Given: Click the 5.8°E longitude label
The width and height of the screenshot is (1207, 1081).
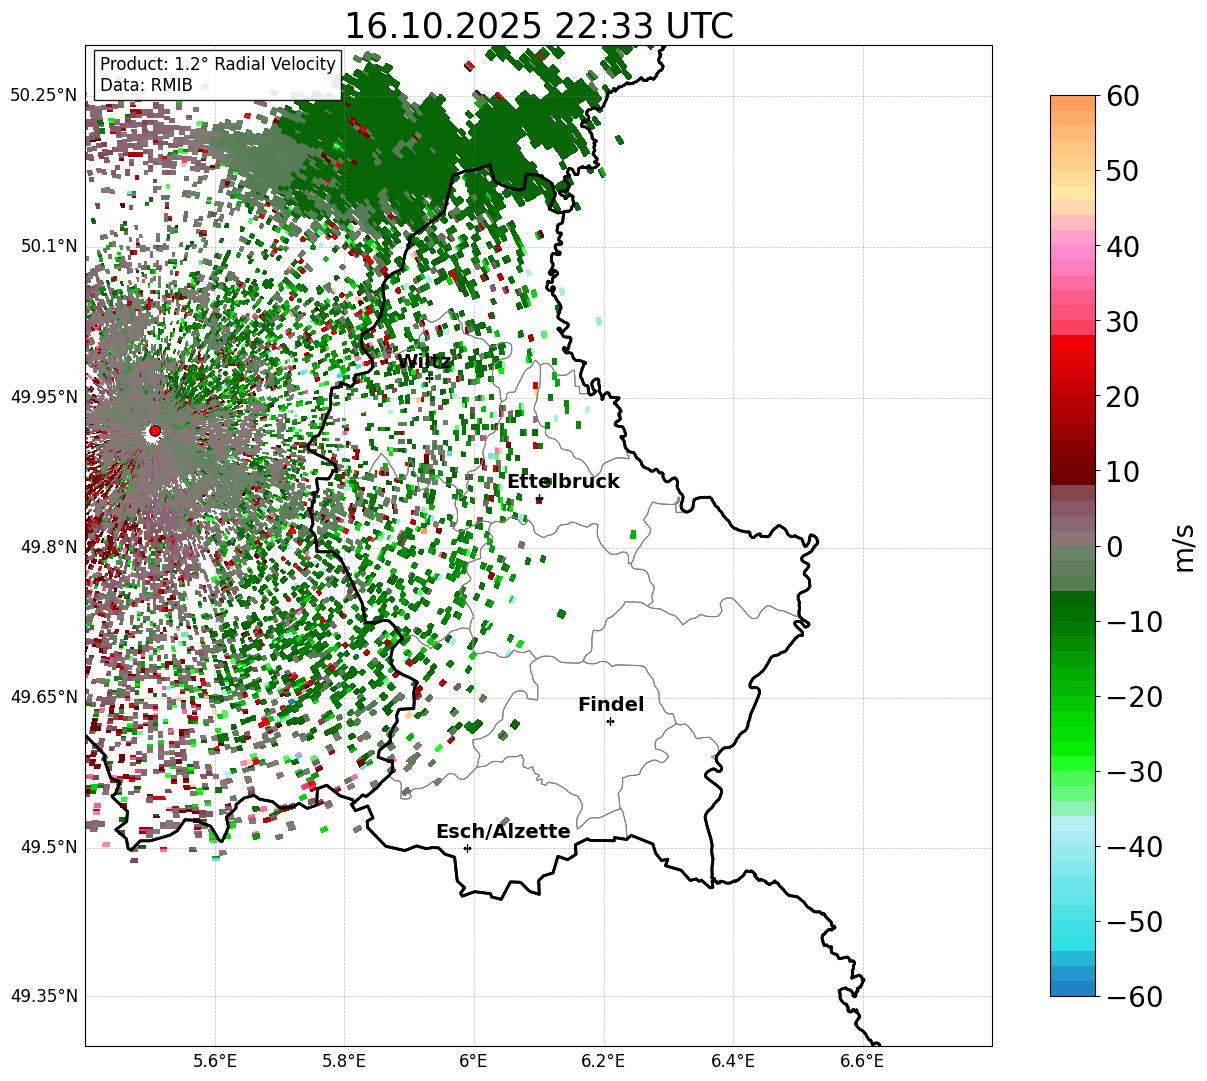Looking at the screenshot, I should (345, 1060).
